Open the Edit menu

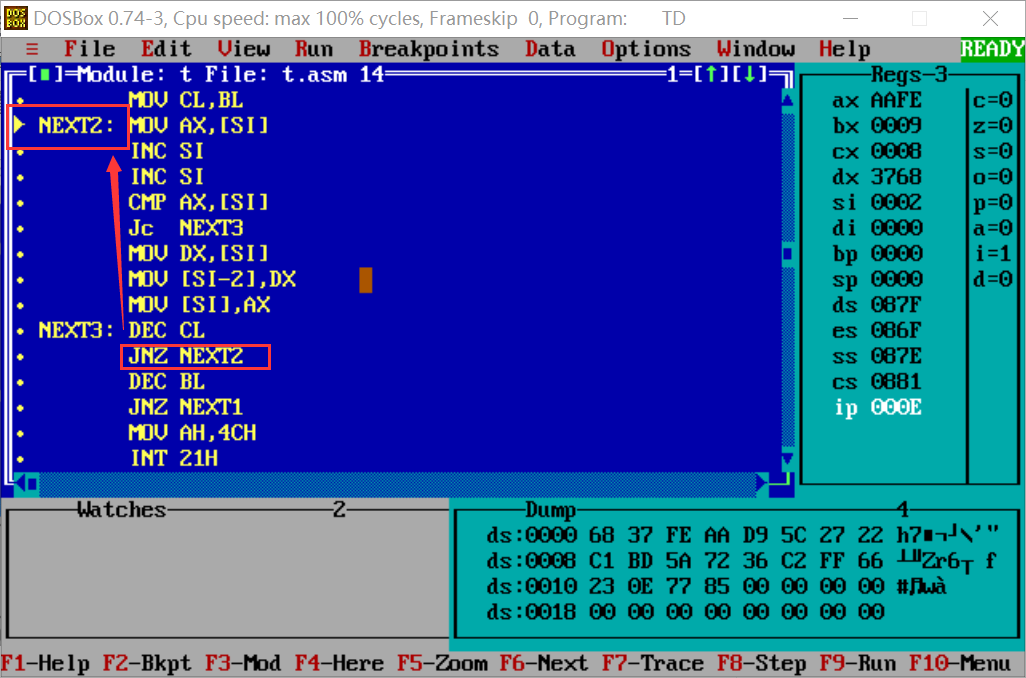click(166, 49)
